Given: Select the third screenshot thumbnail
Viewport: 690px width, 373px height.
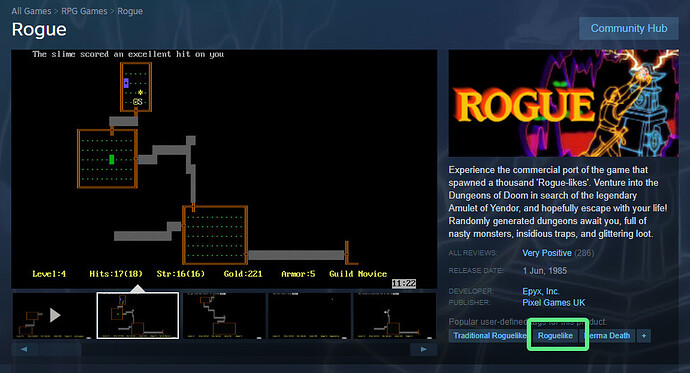Looking at the screenshot, I should 224,315.
